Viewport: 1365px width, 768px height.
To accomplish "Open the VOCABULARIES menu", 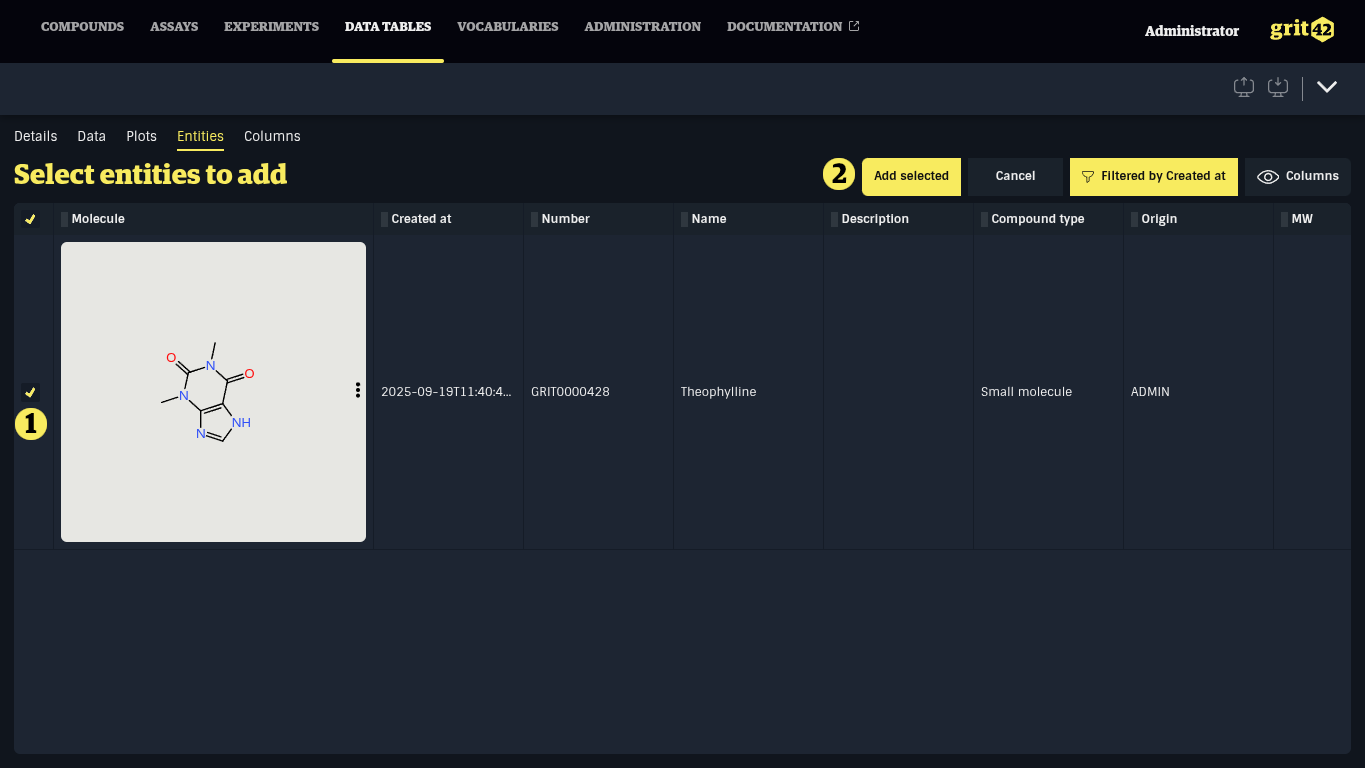I will [x=507, y=27].
